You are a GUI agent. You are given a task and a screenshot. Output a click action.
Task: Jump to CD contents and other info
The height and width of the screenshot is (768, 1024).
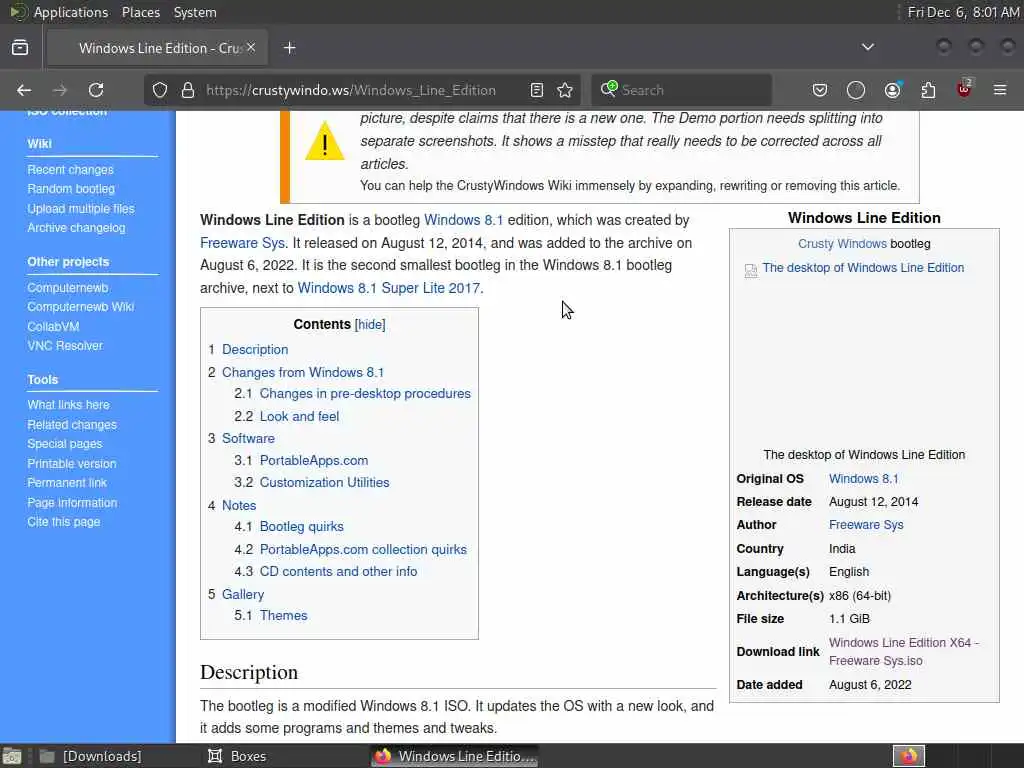[338, 571]
